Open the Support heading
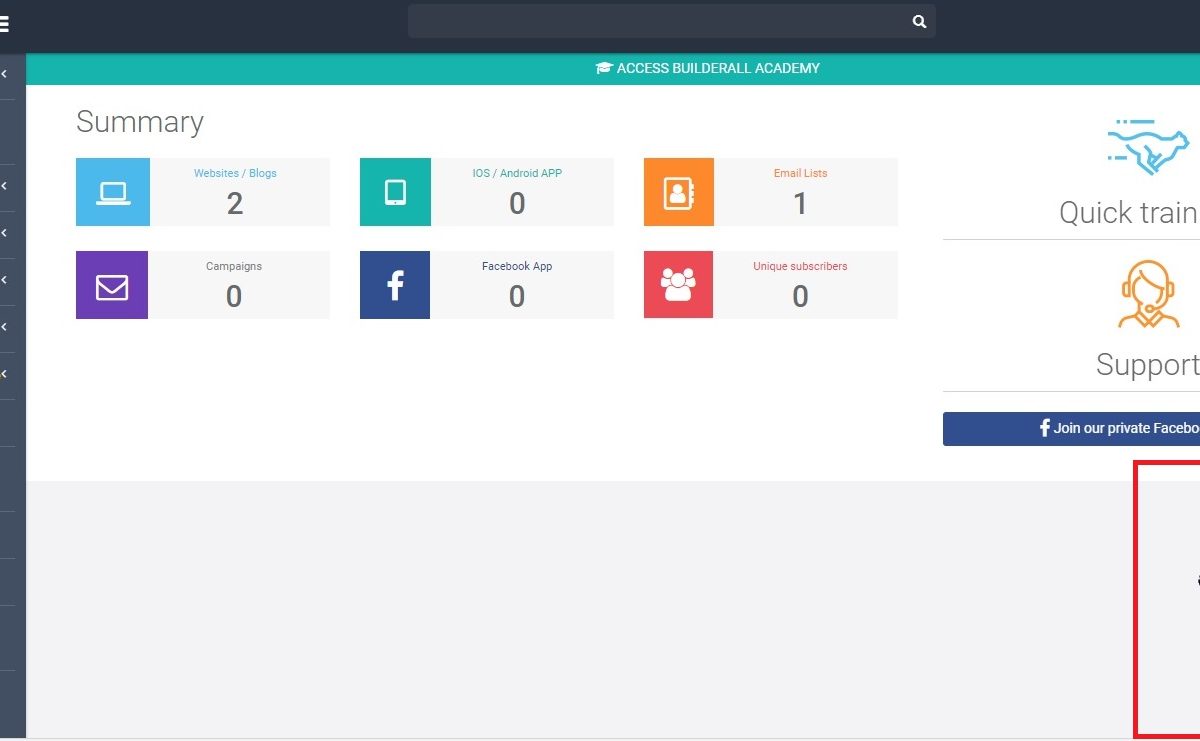The height and width of the screenshot is (741, 1200). click(x=1148, y=365)
